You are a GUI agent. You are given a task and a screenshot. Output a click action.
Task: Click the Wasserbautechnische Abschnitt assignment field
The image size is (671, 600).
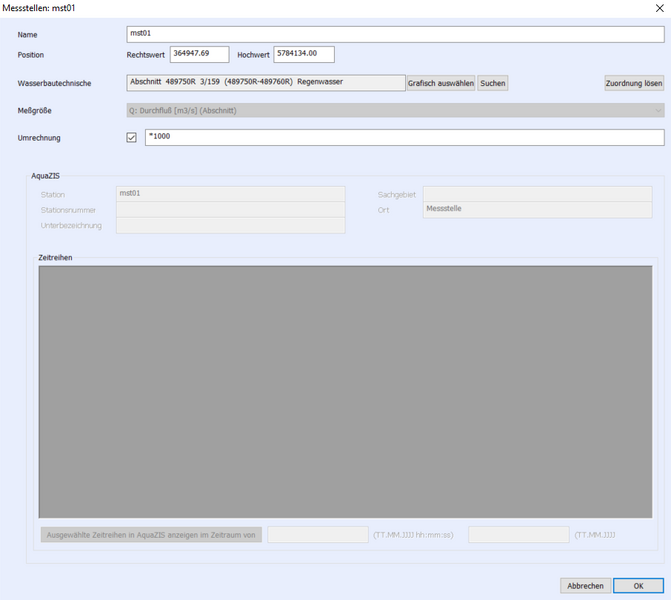266,83
